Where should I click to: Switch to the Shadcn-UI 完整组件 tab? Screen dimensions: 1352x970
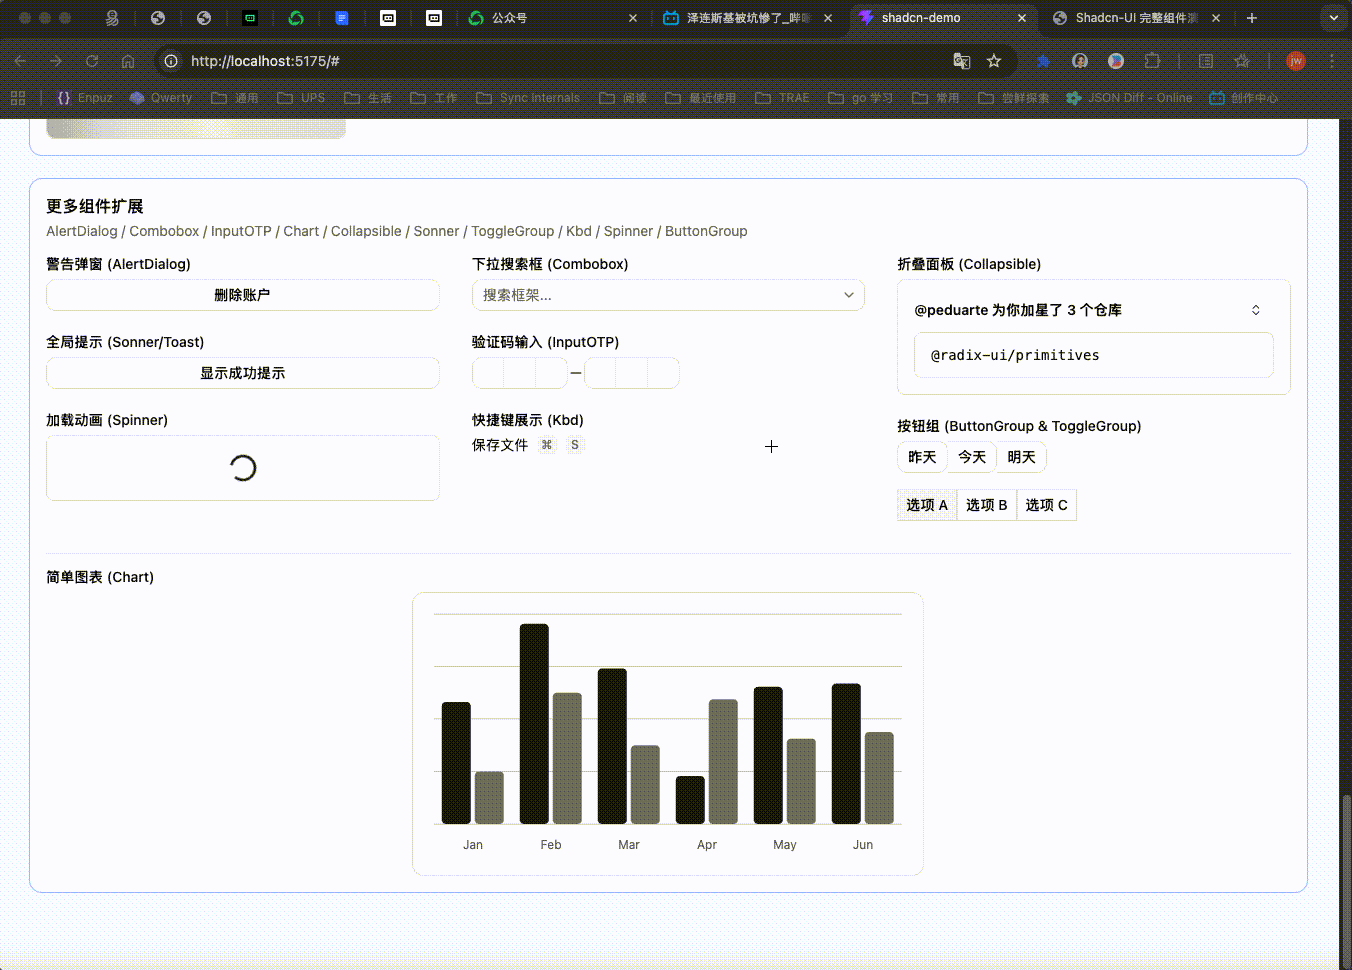click(1135, 18)
